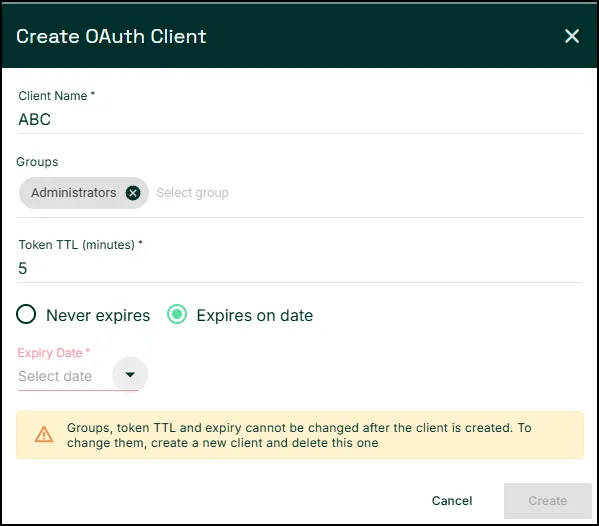
Task: Click the Groups label
Action: point(37,162)
